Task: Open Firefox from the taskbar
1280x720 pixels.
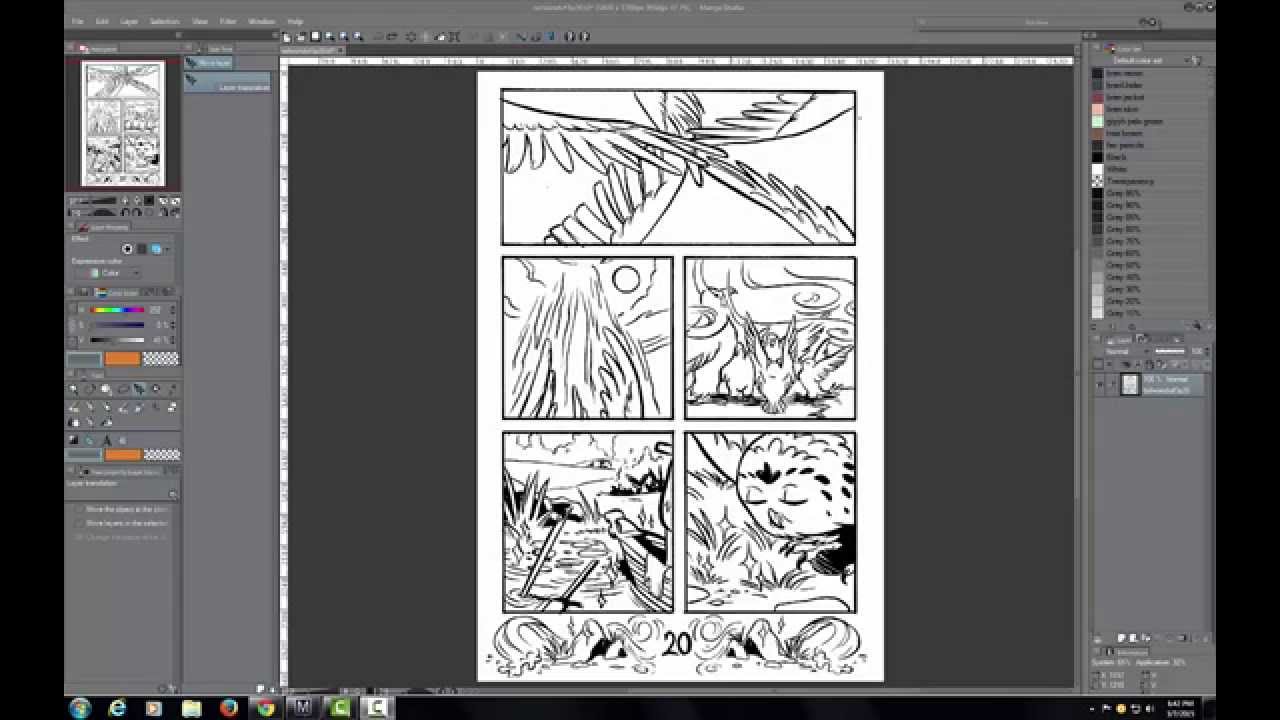Action: 229,708
